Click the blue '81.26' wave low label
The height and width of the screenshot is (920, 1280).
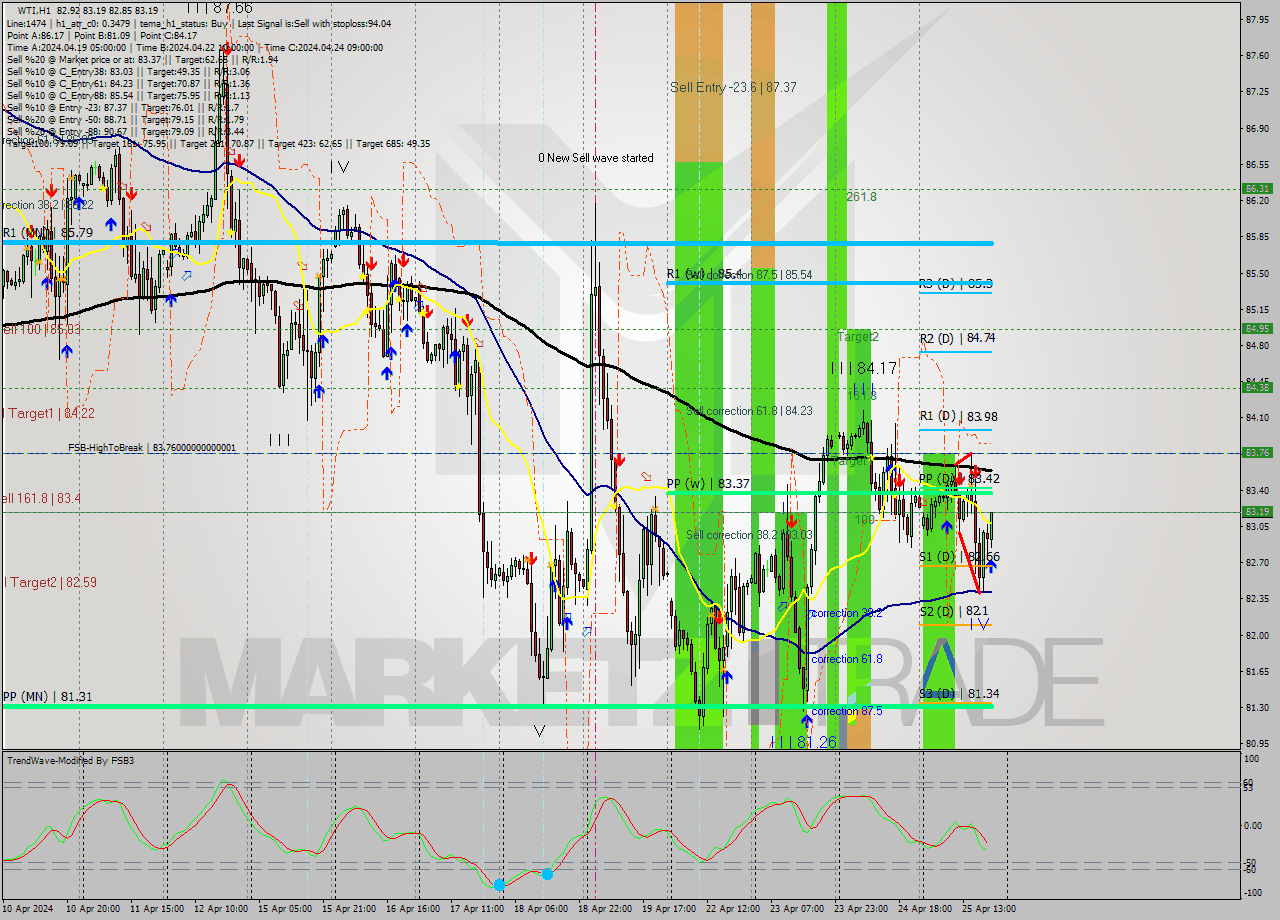(x=804, y=742)
